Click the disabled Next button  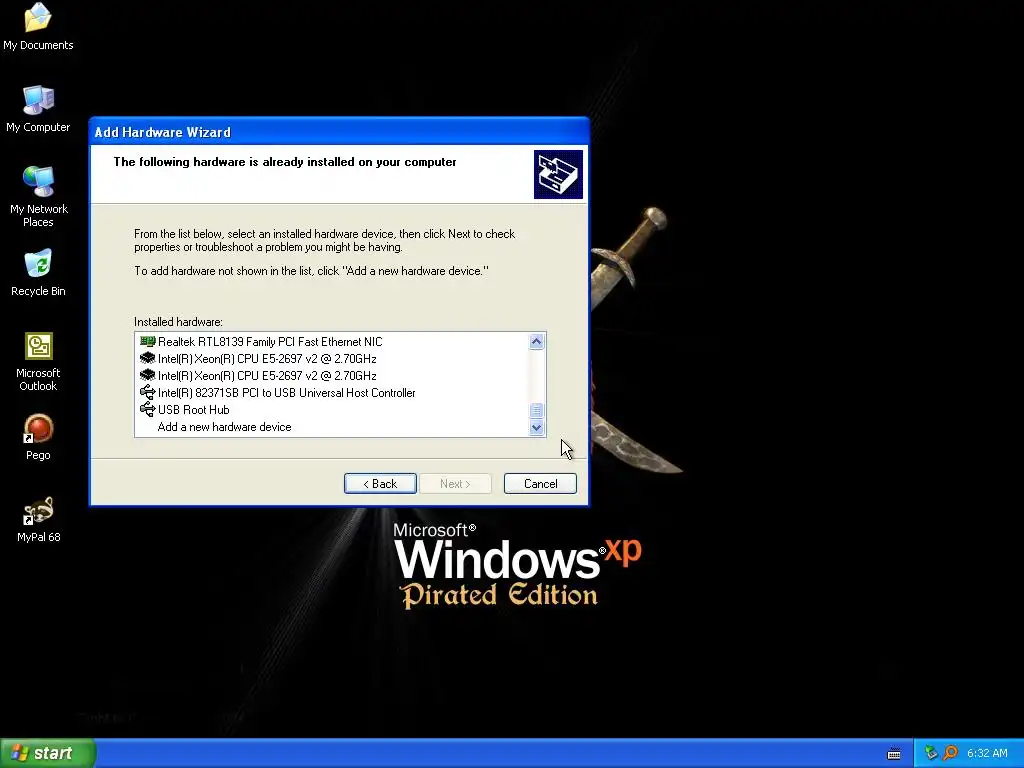(x=455, y=483)
